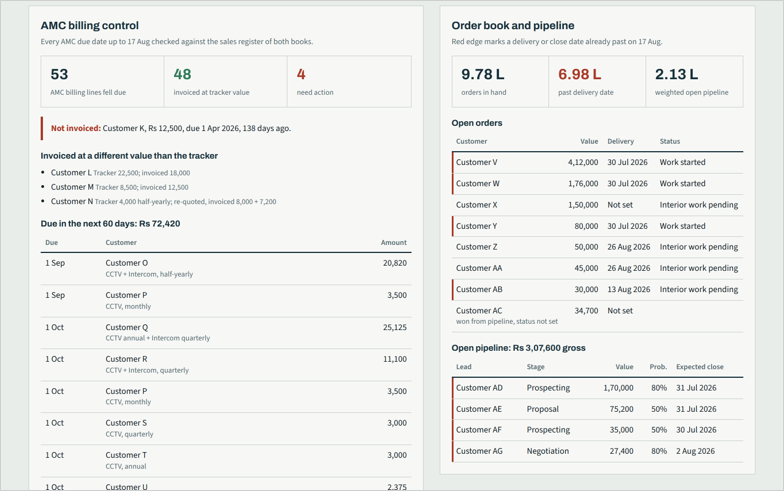Click the Open pipeline Rs 3,07,600 gross heading
Image resolution: width=784 pixels, height=491 pixels.
pos(518,348)
